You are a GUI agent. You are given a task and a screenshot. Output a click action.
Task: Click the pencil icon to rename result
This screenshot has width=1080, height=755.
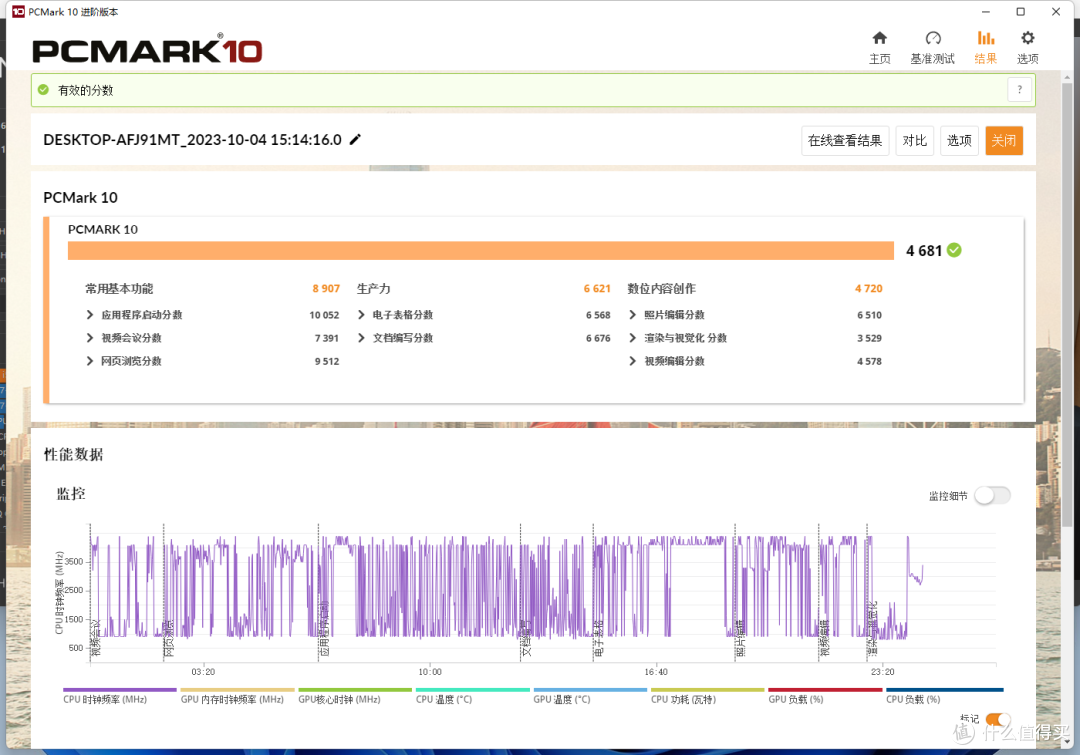pos(355,140)
